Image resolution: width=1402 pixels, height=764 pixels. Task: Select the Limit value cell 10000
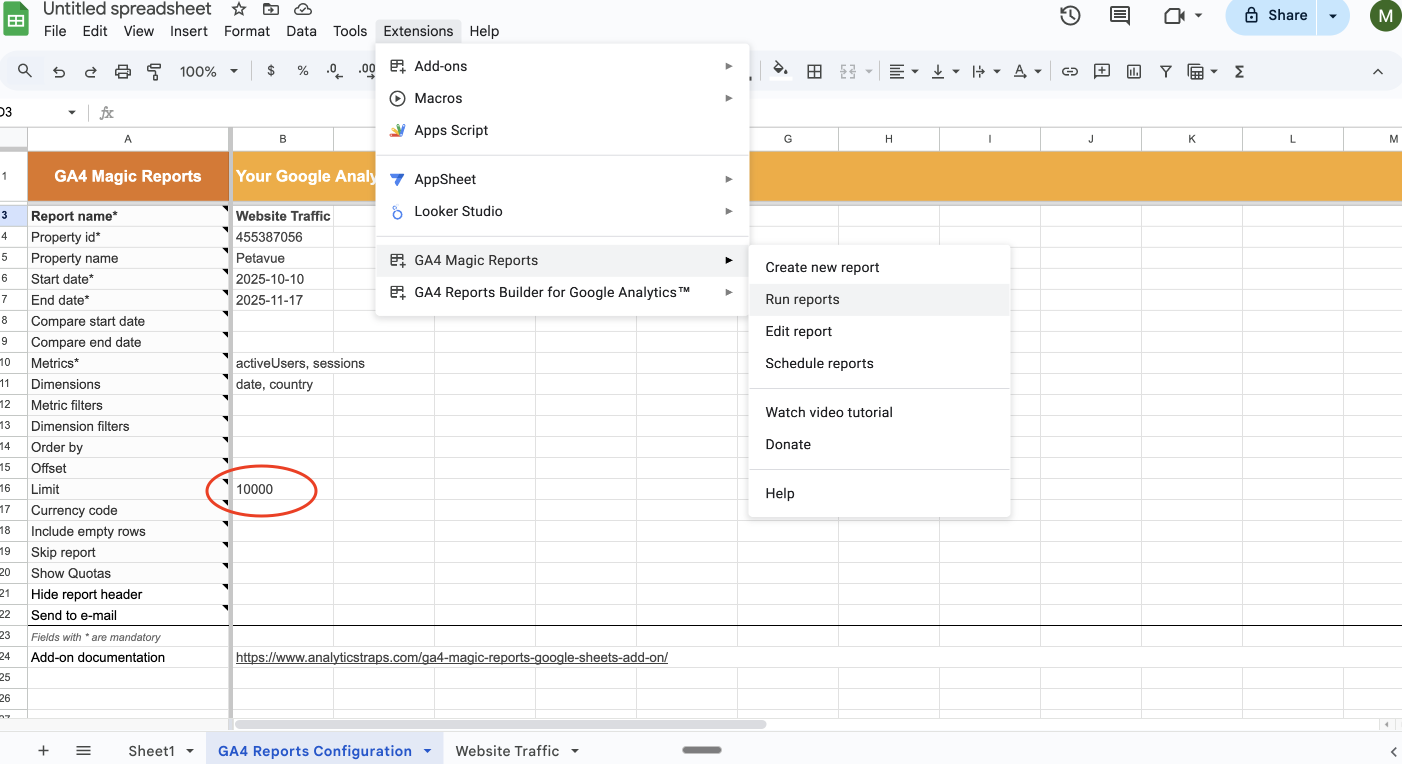click(x=283, y=489)
